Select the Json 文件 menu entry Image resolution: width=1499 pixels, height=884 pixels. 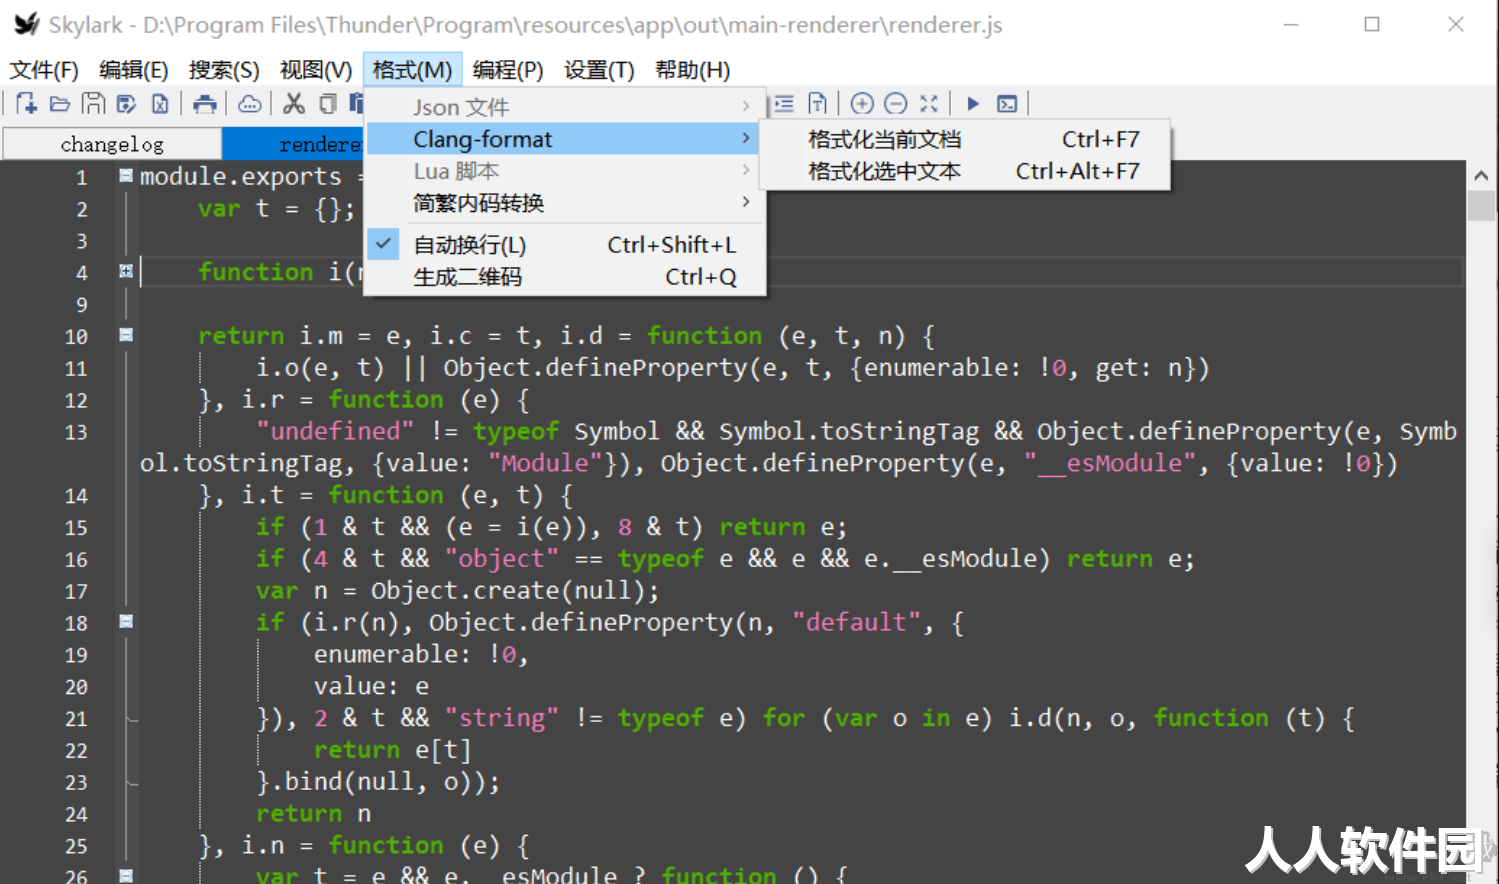pos(566,107)
